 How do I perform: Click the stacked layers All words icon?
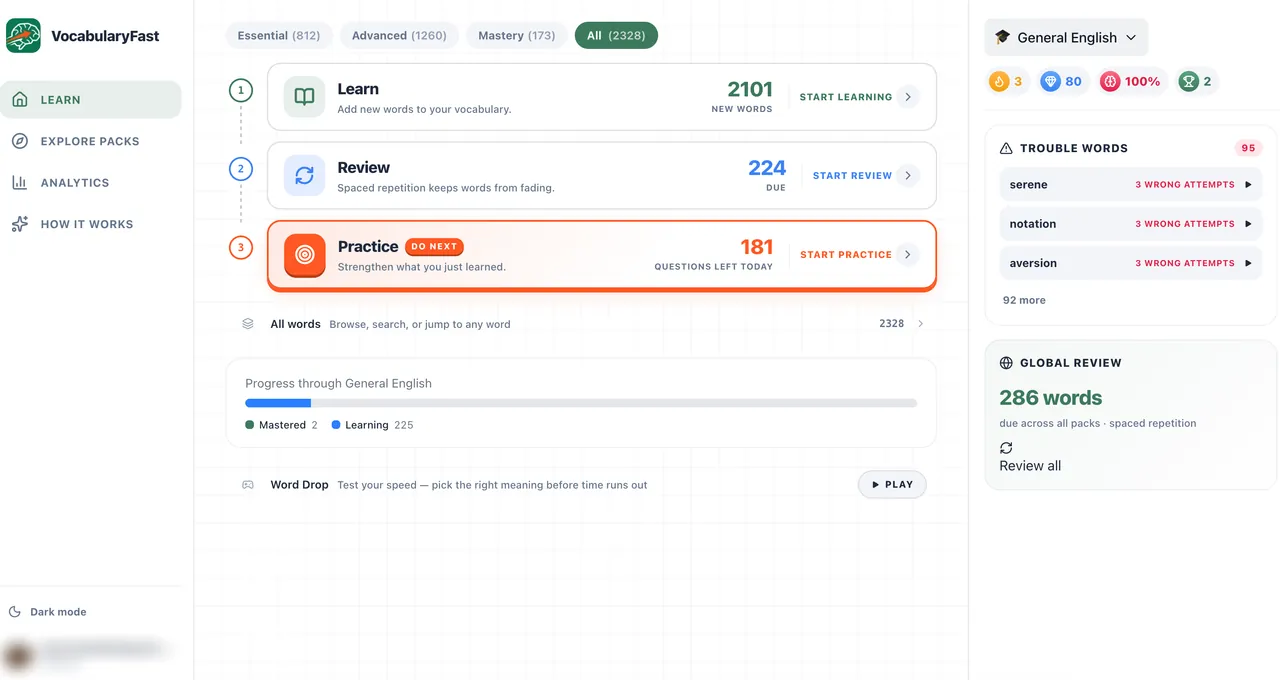248,324
